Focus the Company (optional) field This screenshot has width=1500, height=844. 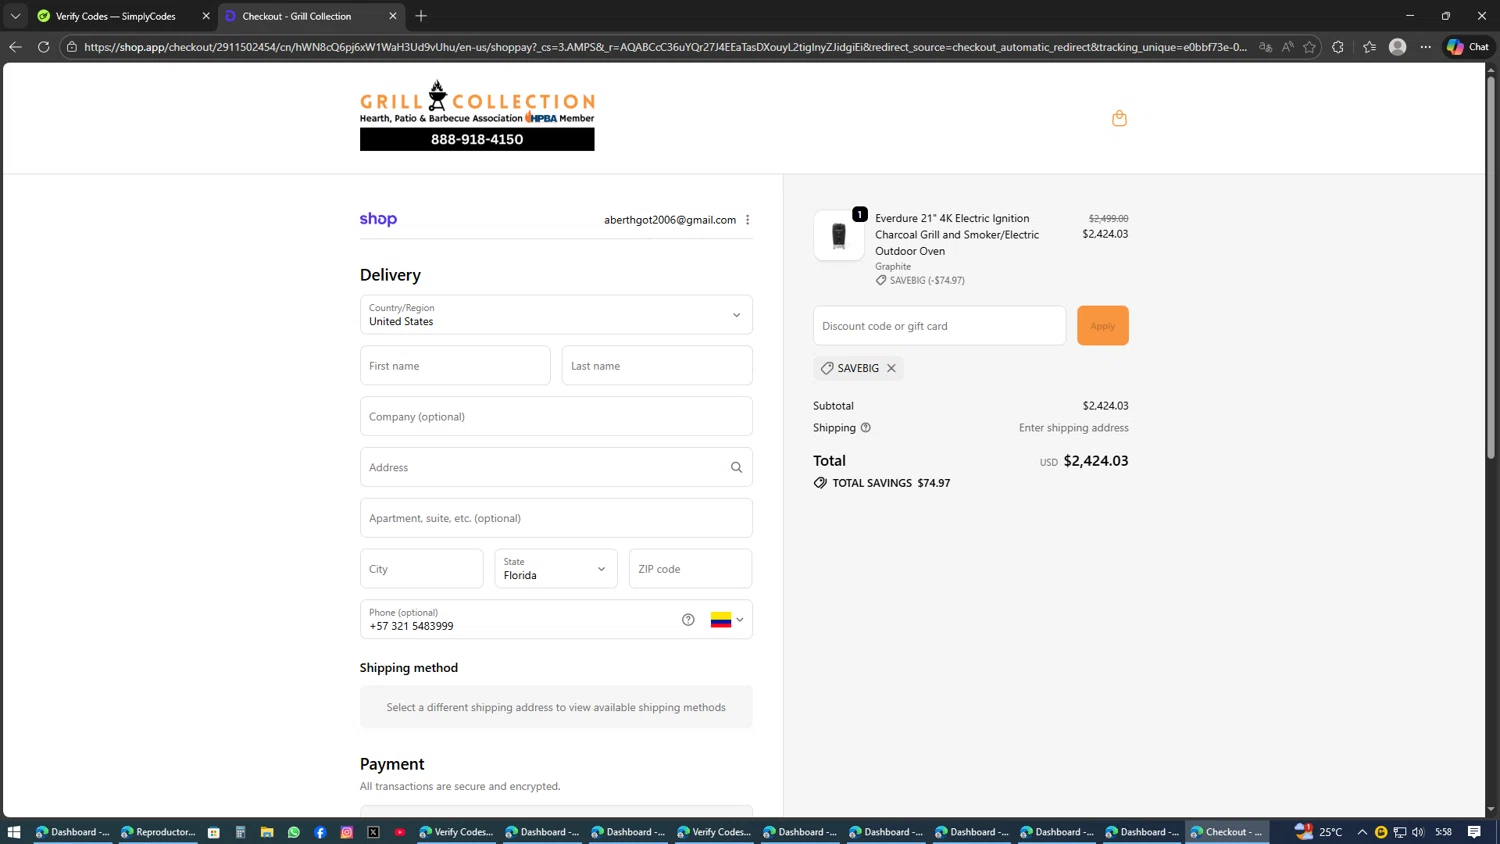(556, 417)
